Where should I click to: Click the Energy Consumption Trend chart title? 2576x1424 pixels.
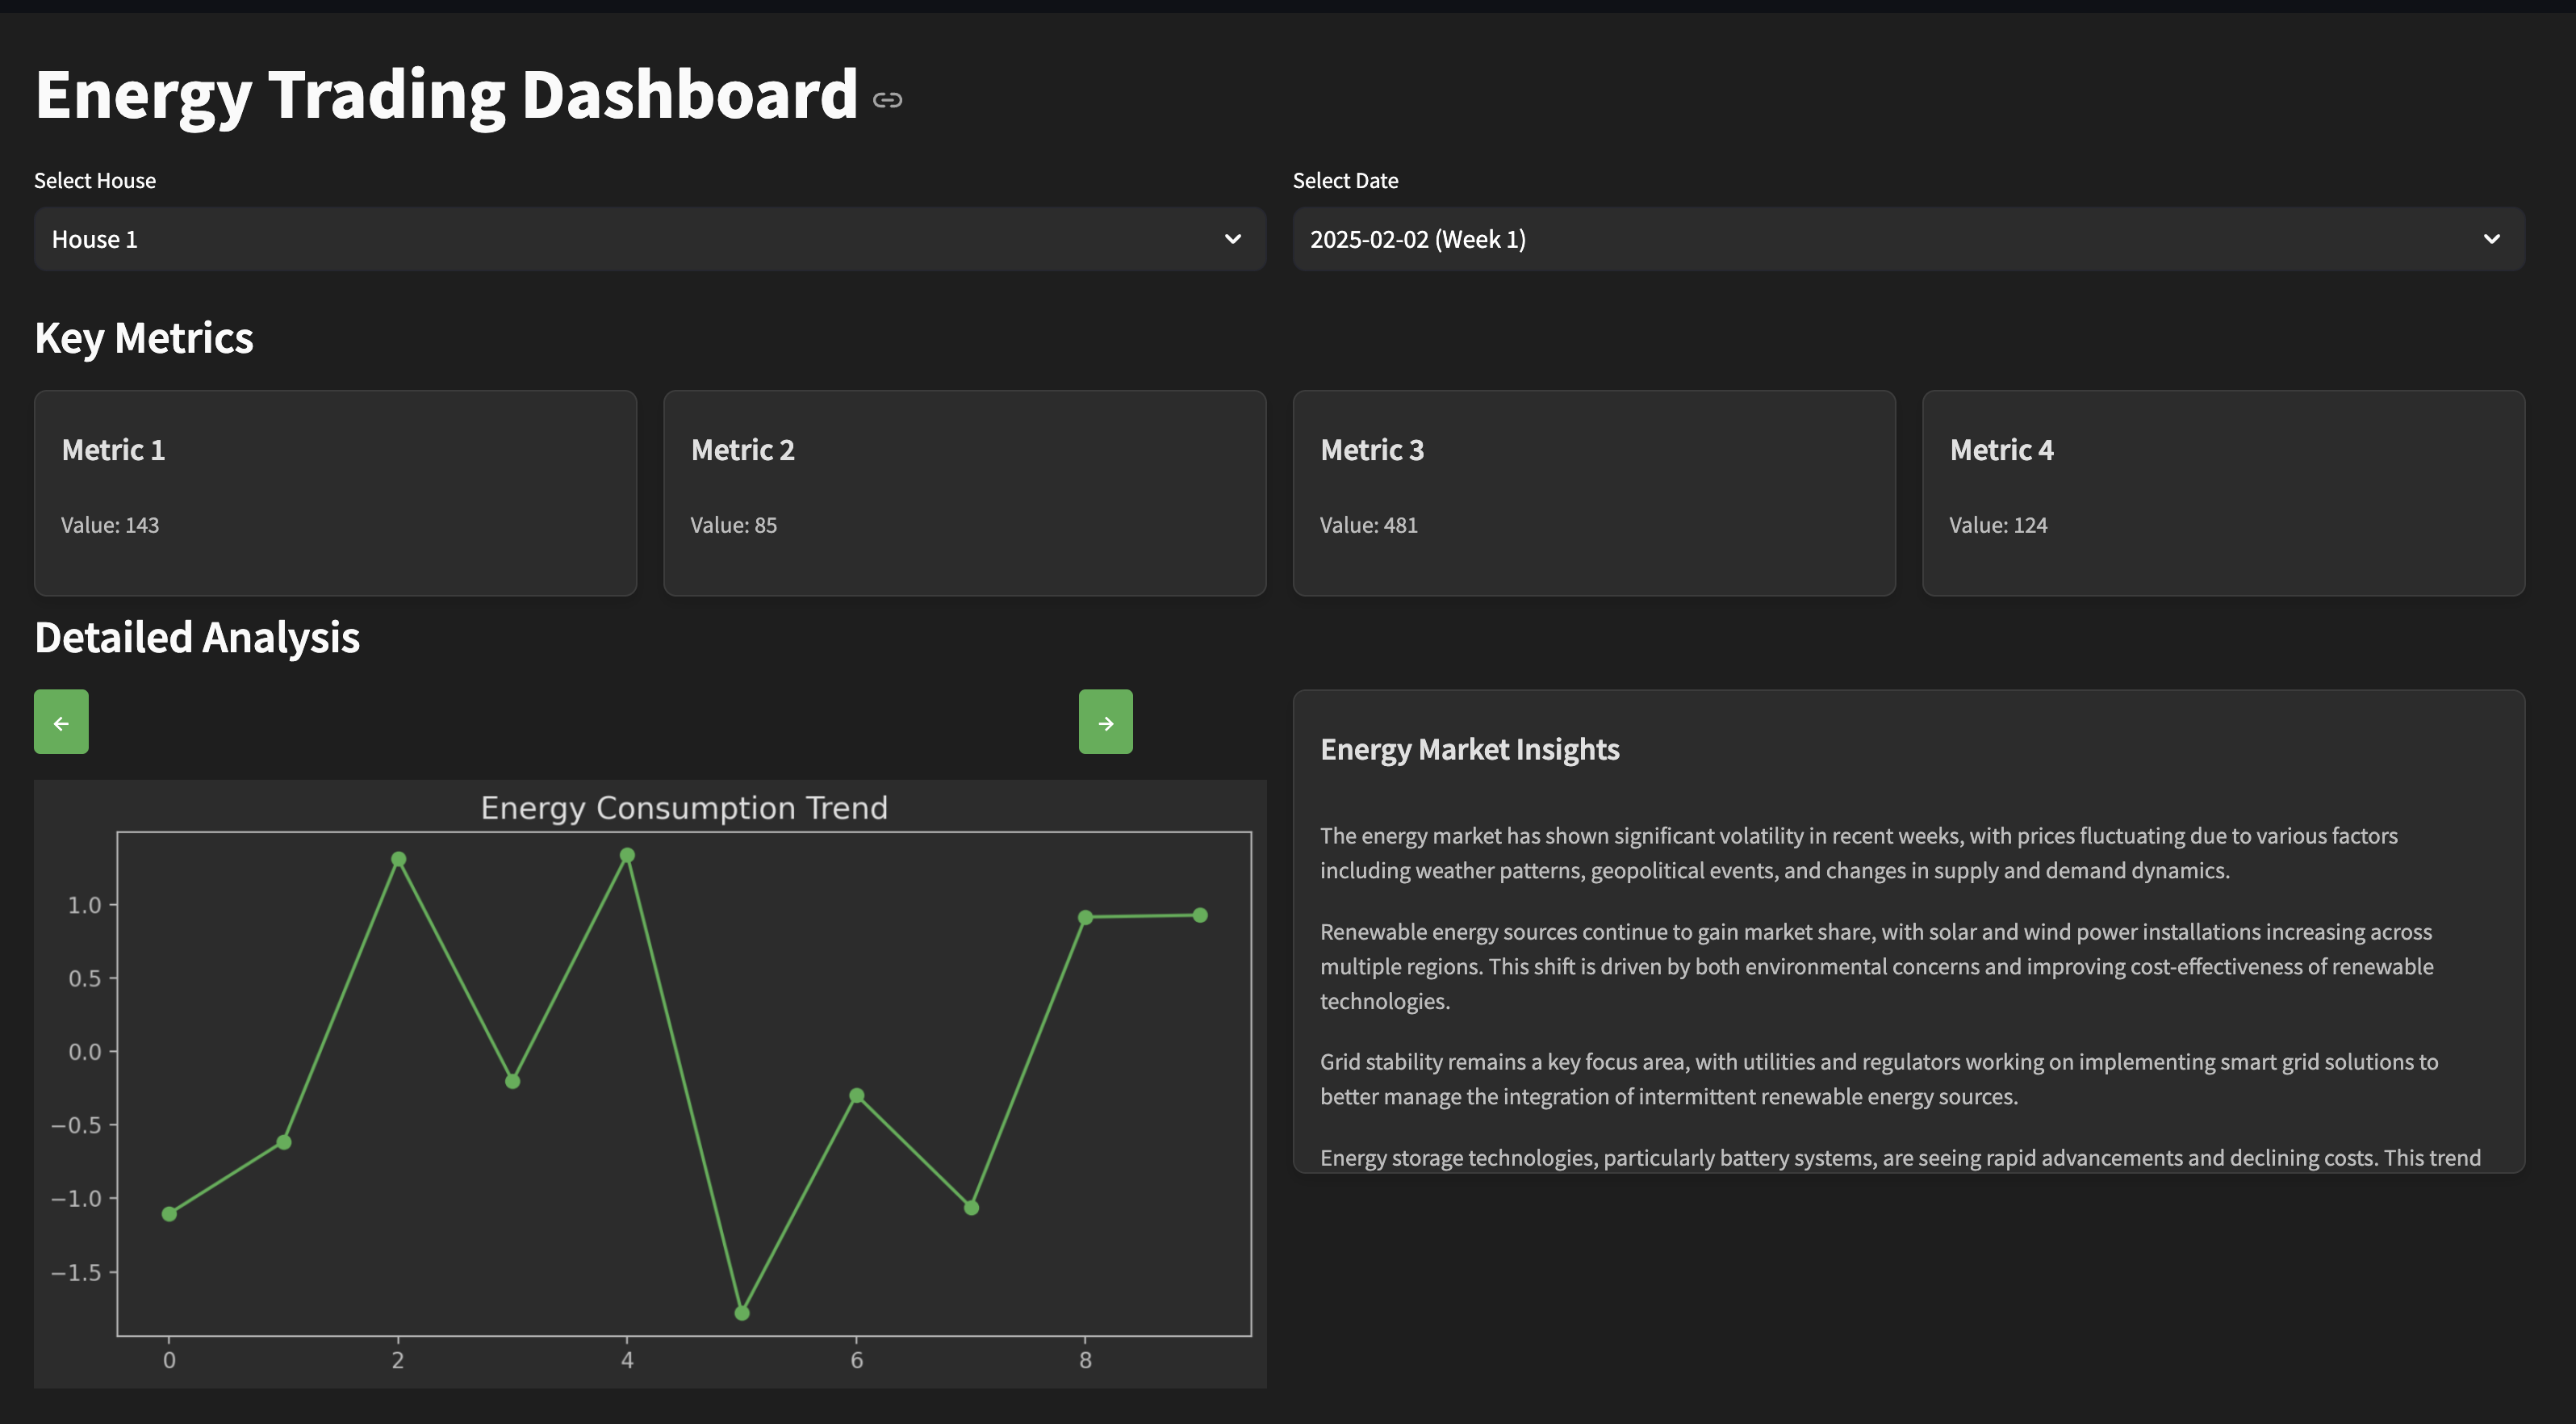click(684, 808)
